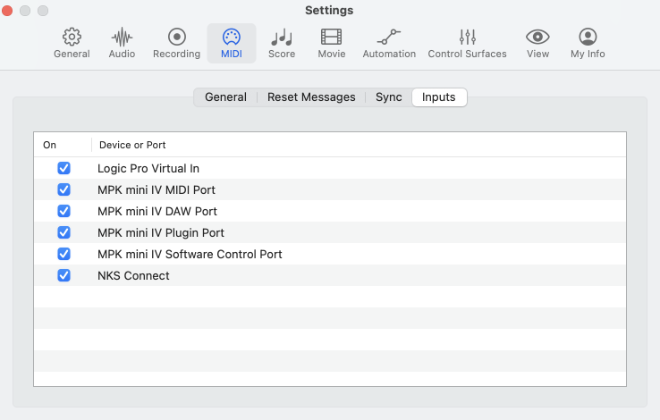Viewport: 660px width, 420px height.
Task: Select the NKS Connect row text
Action: [x=133, y=276]
